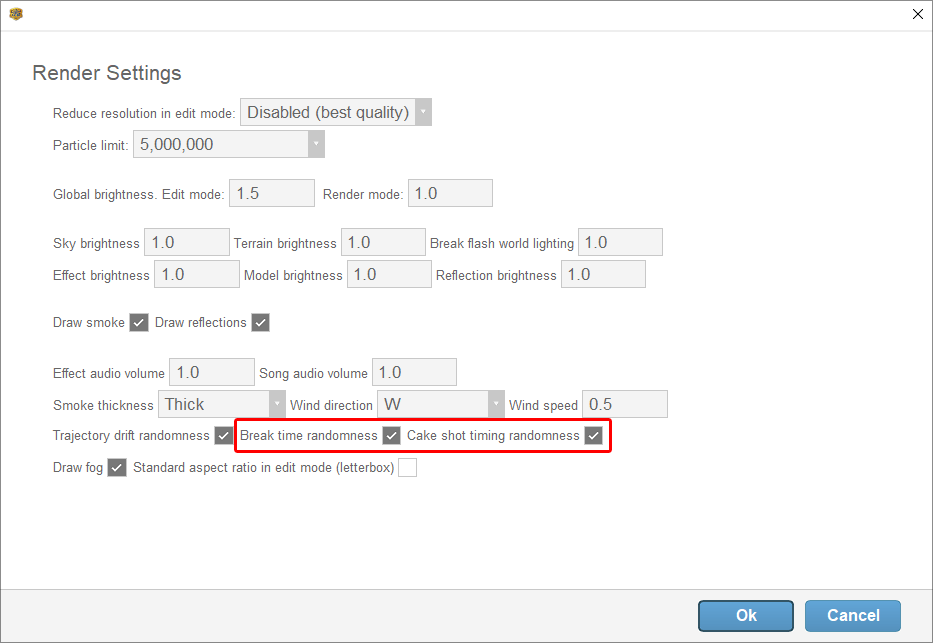Toggle the Draw fog checkbox
933x643 pixels.
click(x=117, y=468)
